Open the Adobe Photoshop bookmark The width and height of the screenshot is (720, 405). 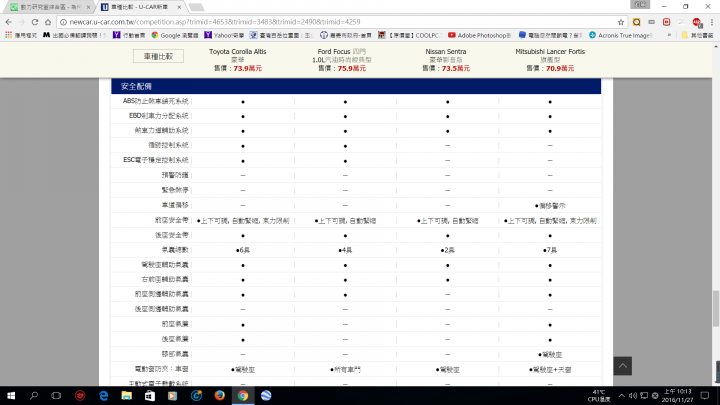(480, 35)
